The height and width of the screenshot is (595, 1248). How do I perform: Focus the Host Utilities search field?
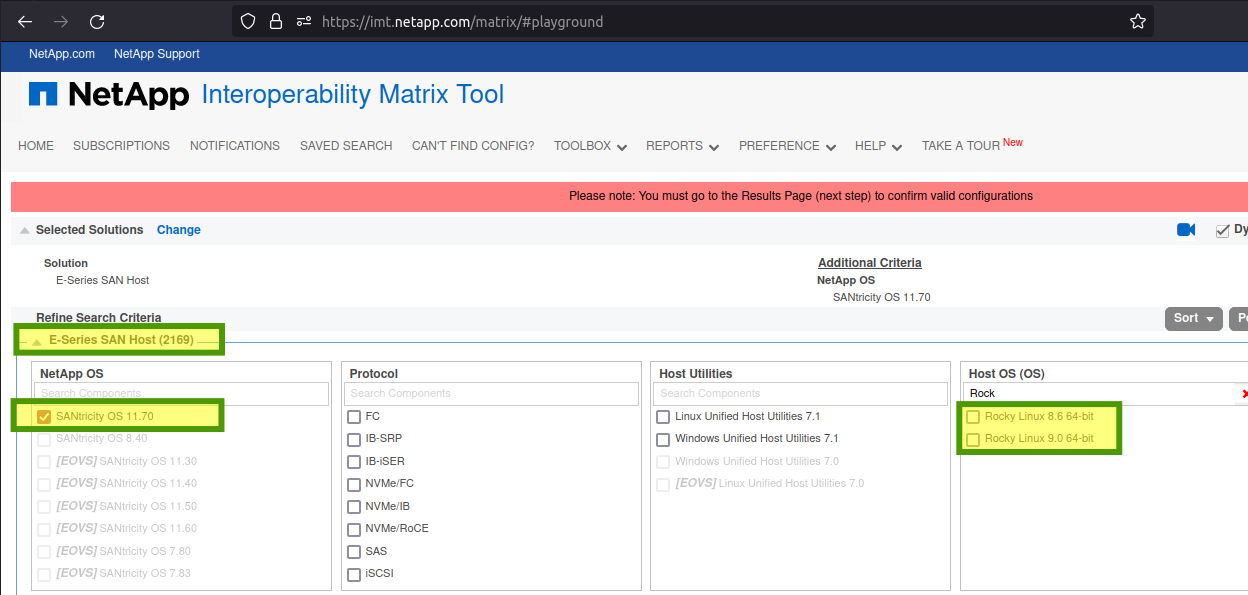pyautogui.click(x=801, y=394)
